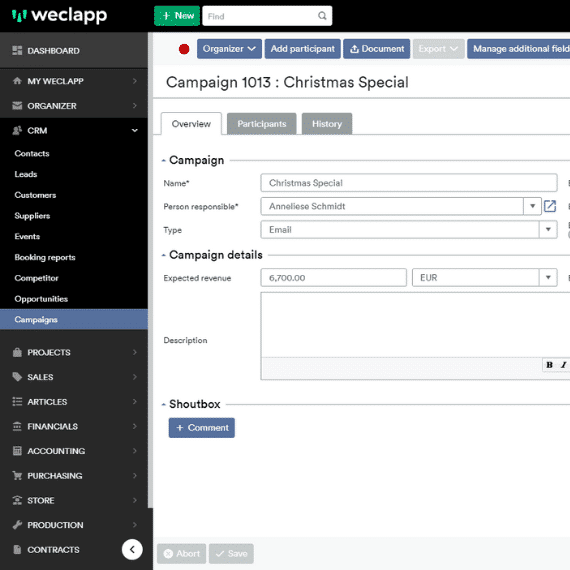The image size is (570, 570).
Task: Collapse the Shoutbox section
Action: coord(164,404)
